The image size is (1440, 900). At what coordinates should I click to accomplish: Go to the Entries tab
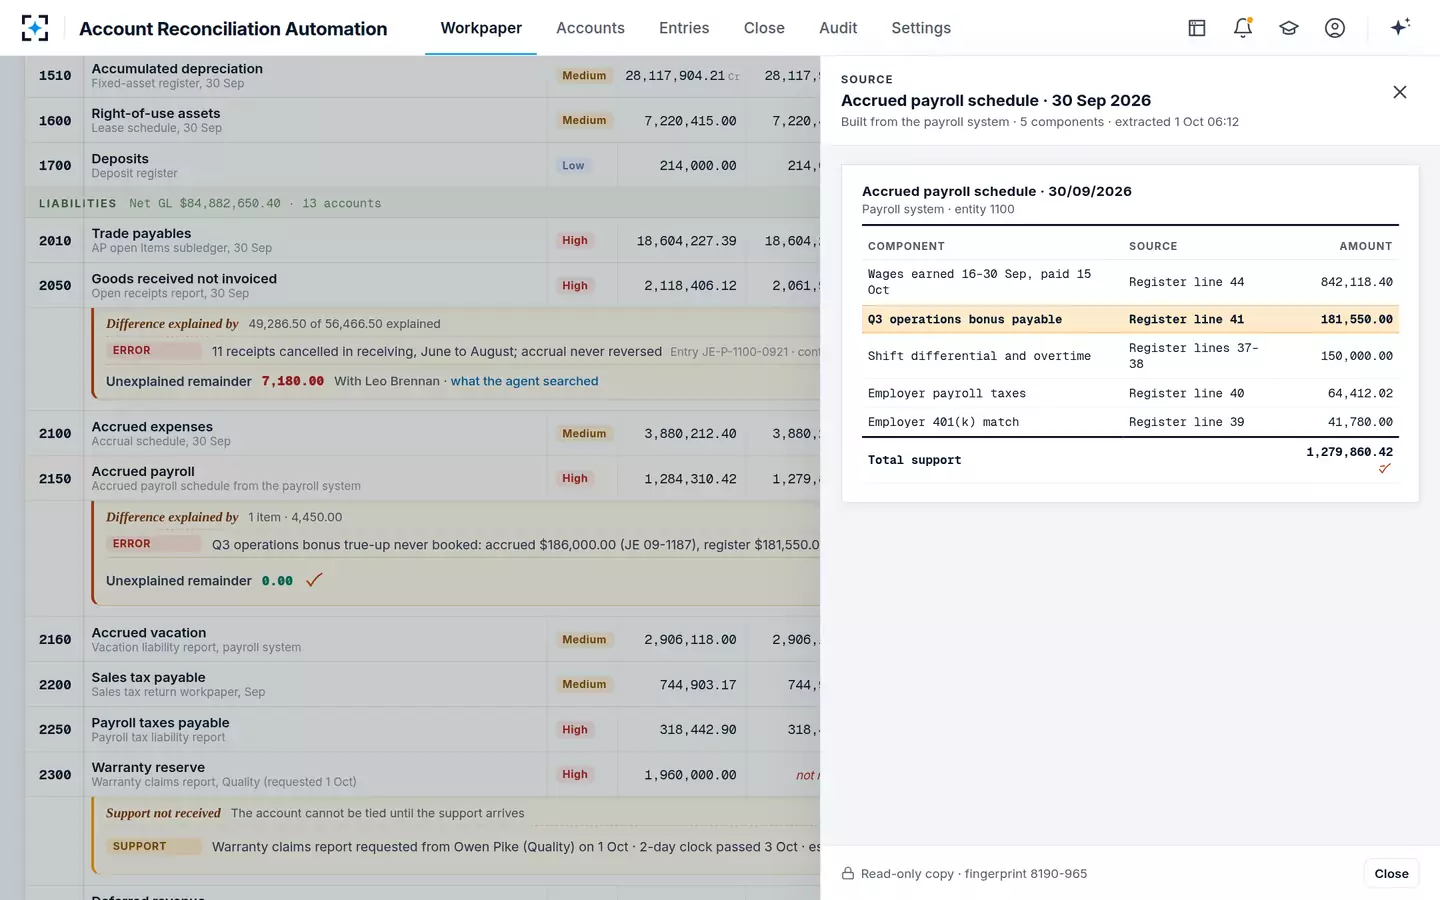[684, 28]
